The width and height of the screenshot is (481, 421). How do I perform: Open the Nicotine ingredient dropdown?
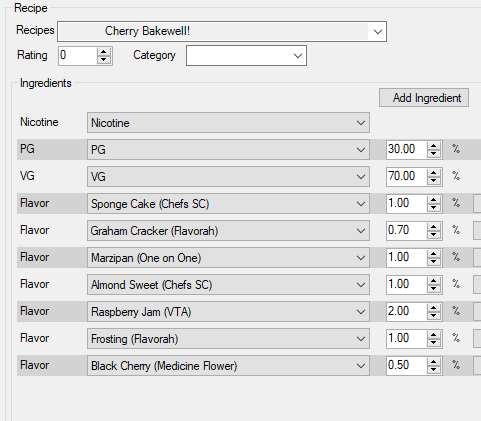click(x=228, y=123)
